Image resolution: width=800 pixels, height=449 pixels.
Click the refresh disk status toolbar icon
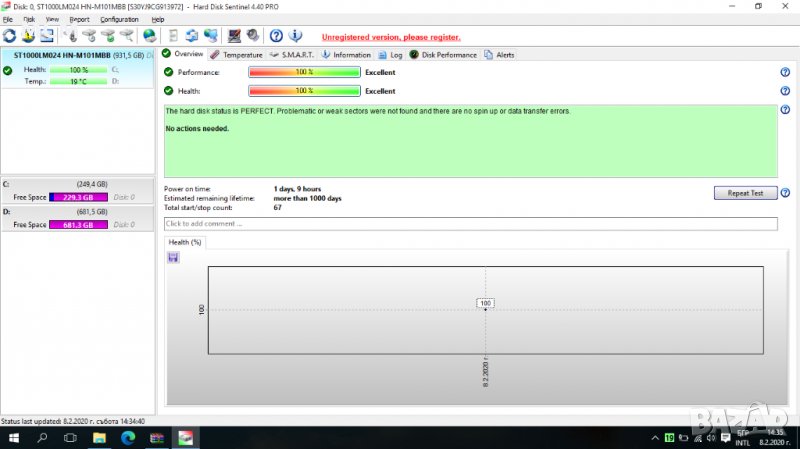(10, 36)
